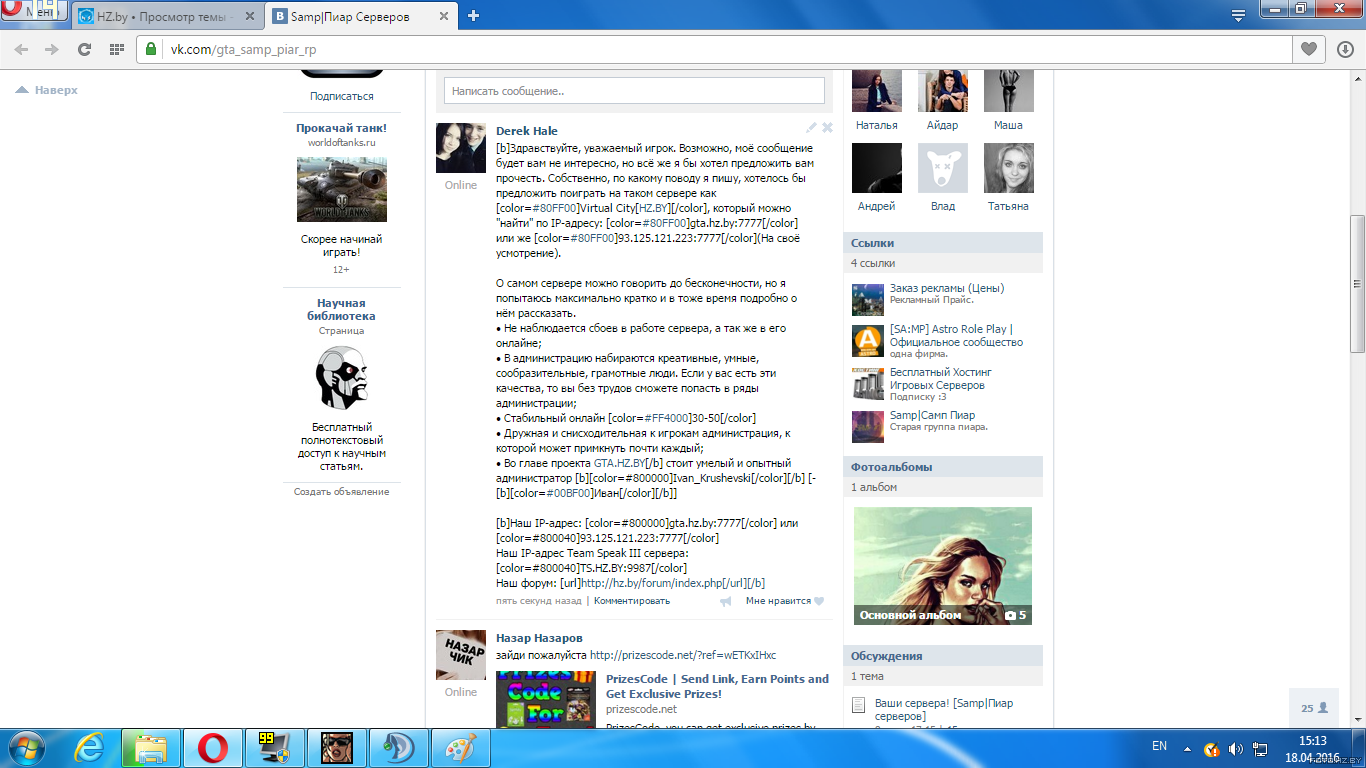Image resolution: width=1366 pixels, height=768 pixels.
Task: Close the HZ.by tab
Action: point(250,16)
